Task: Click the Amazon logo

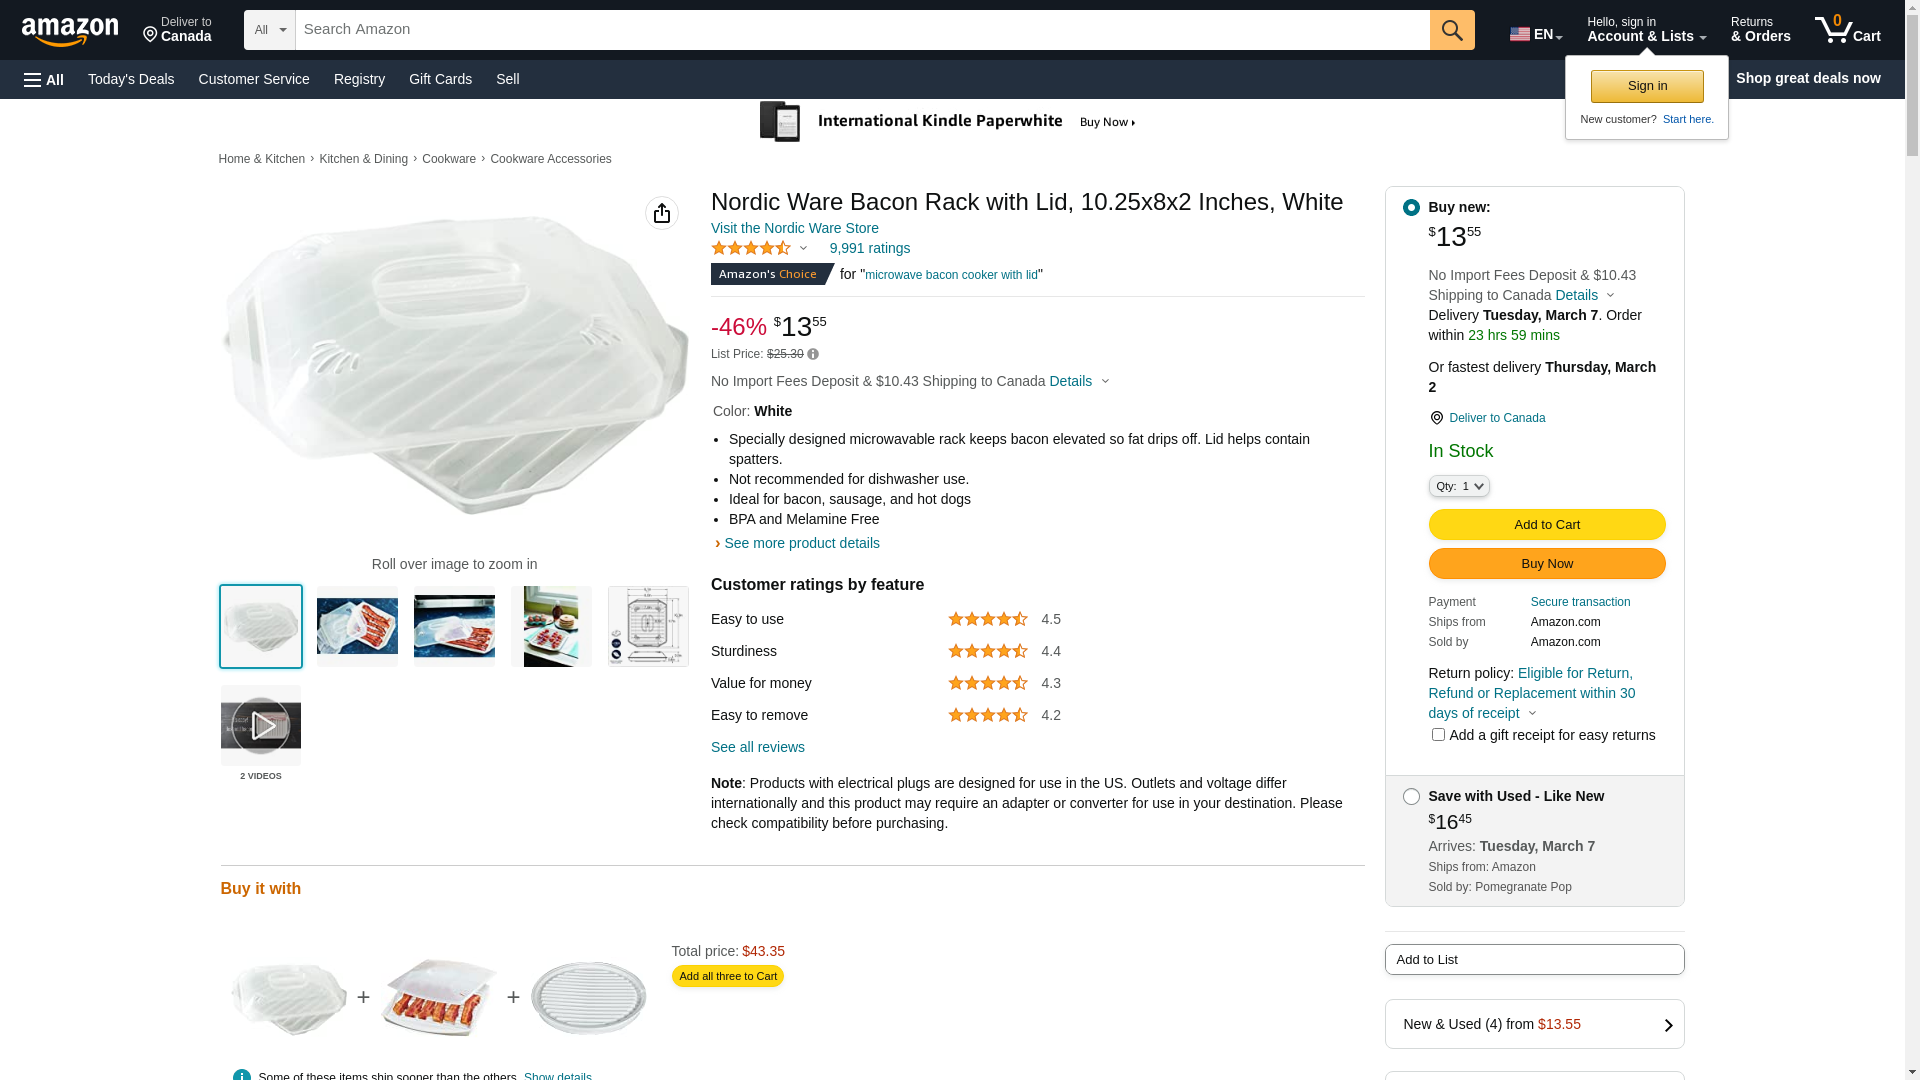Action: (70, 32)
